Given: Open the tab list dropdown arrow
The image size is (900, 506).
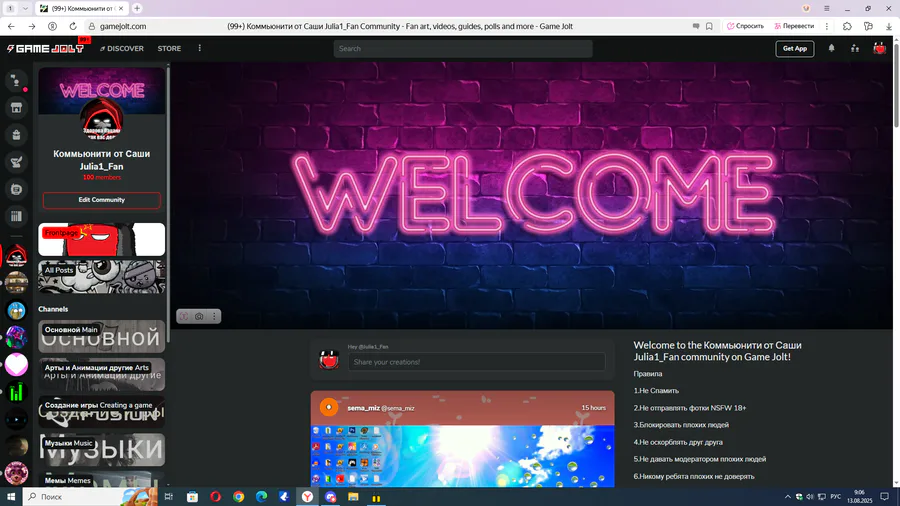Looking at the screenshot, I should [25, 9].
